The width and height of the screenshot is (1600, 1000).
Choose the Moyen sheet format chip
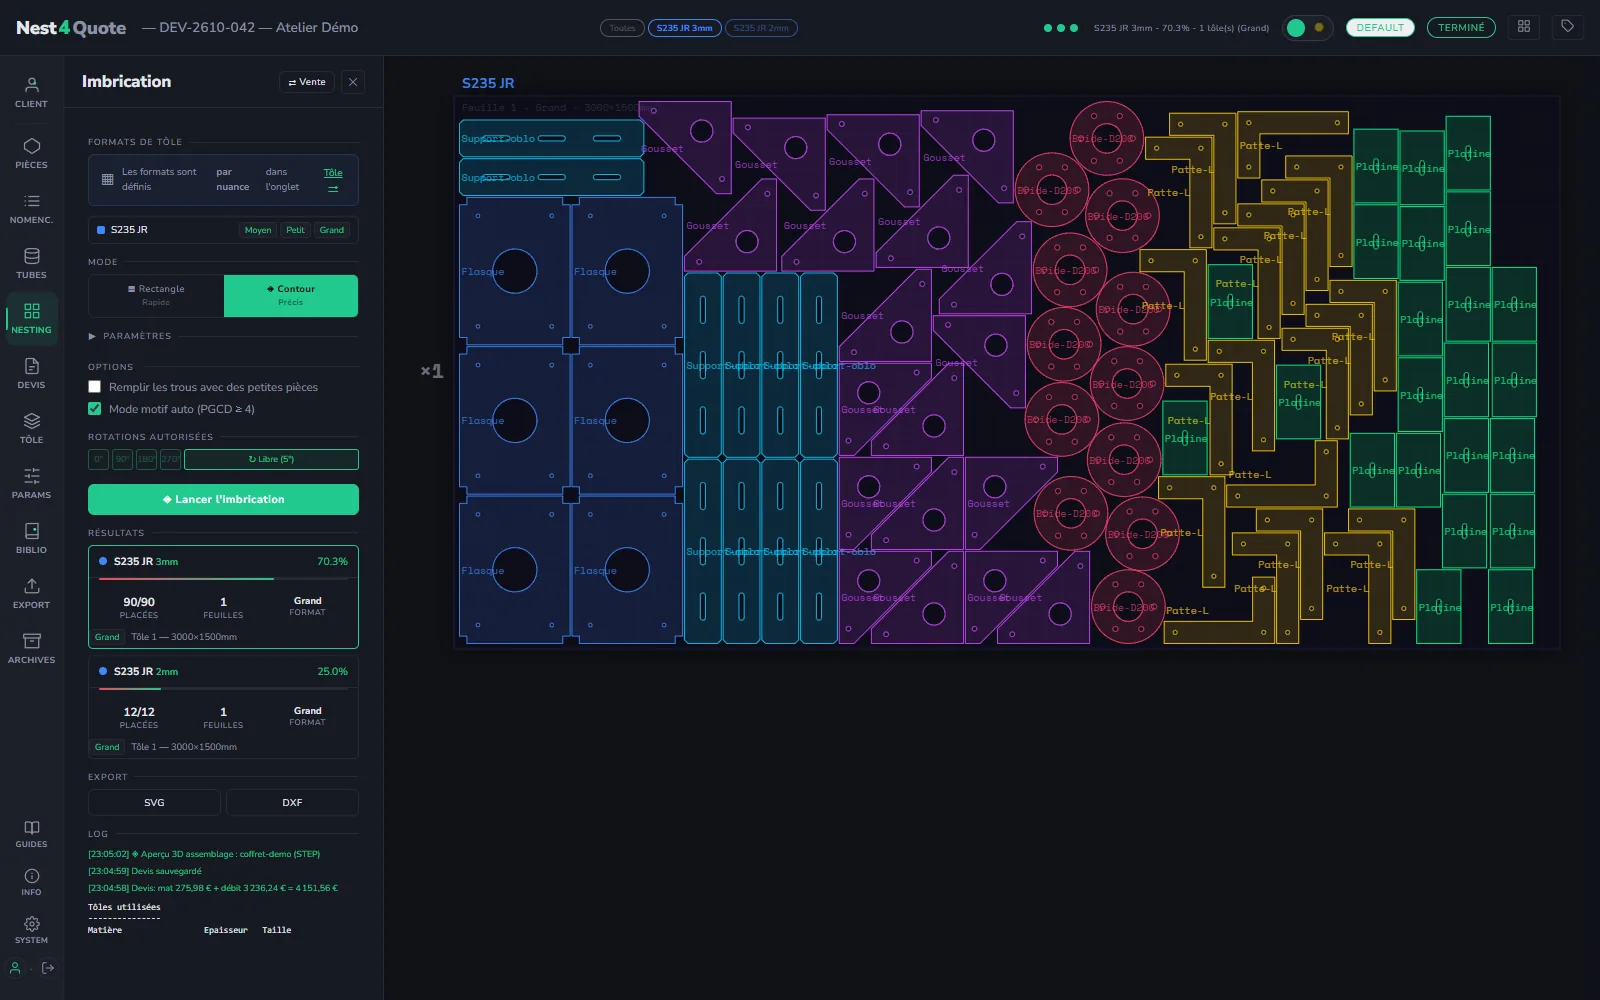(258, 230)
